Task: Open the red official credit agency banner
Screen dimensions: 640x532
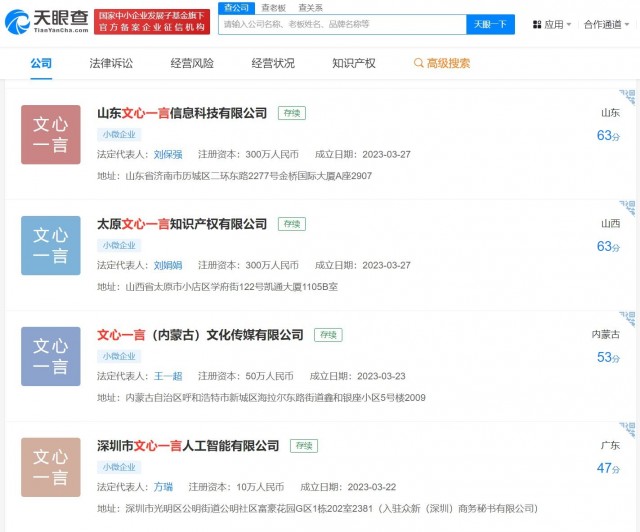Action: click(x=152, y=22)
